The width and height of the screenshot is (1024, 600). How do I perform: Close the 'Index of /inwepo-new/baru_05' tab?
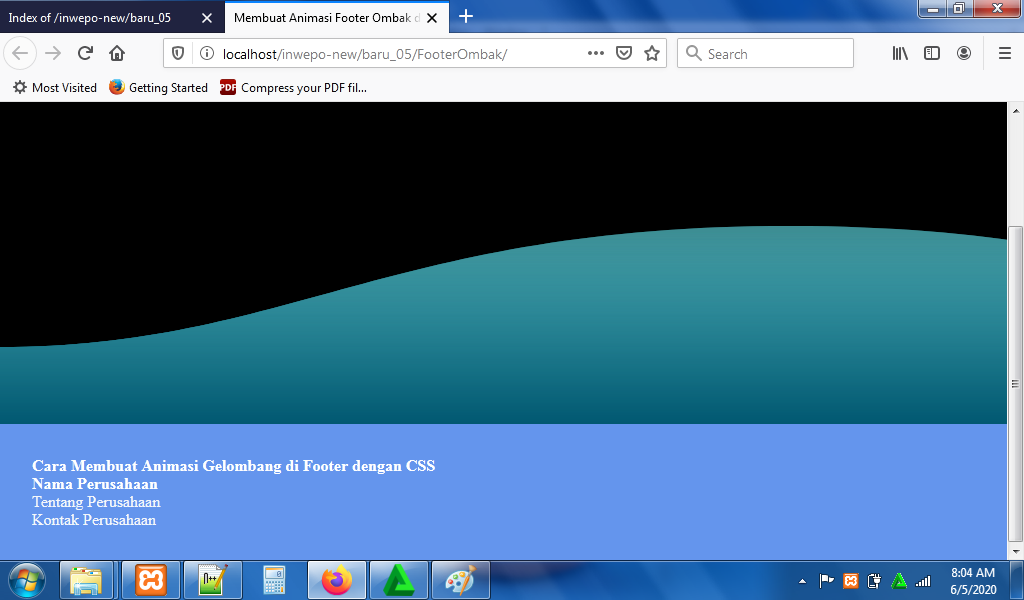point(207,18)
